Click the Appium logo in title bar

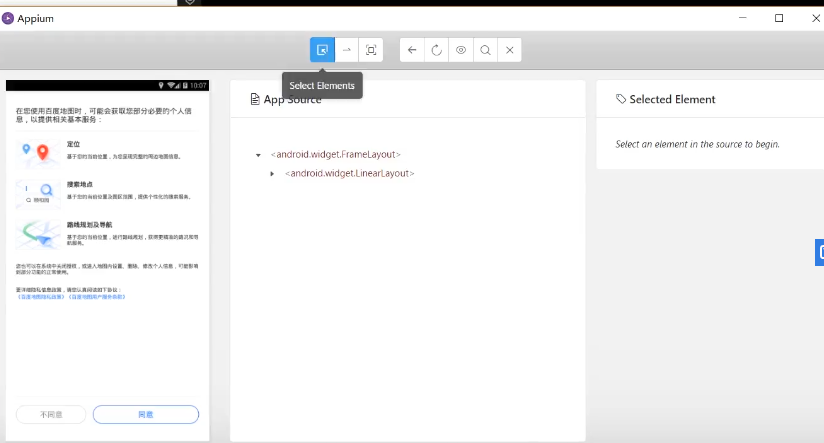(8, 19)
